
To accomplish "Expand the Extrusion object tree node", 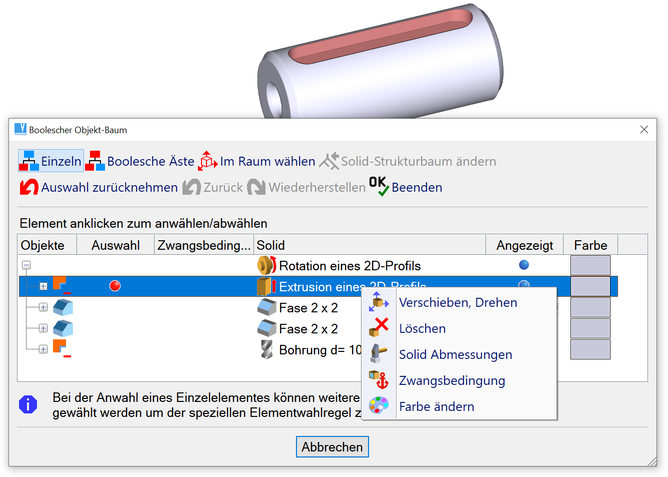I will click(43, 287).
